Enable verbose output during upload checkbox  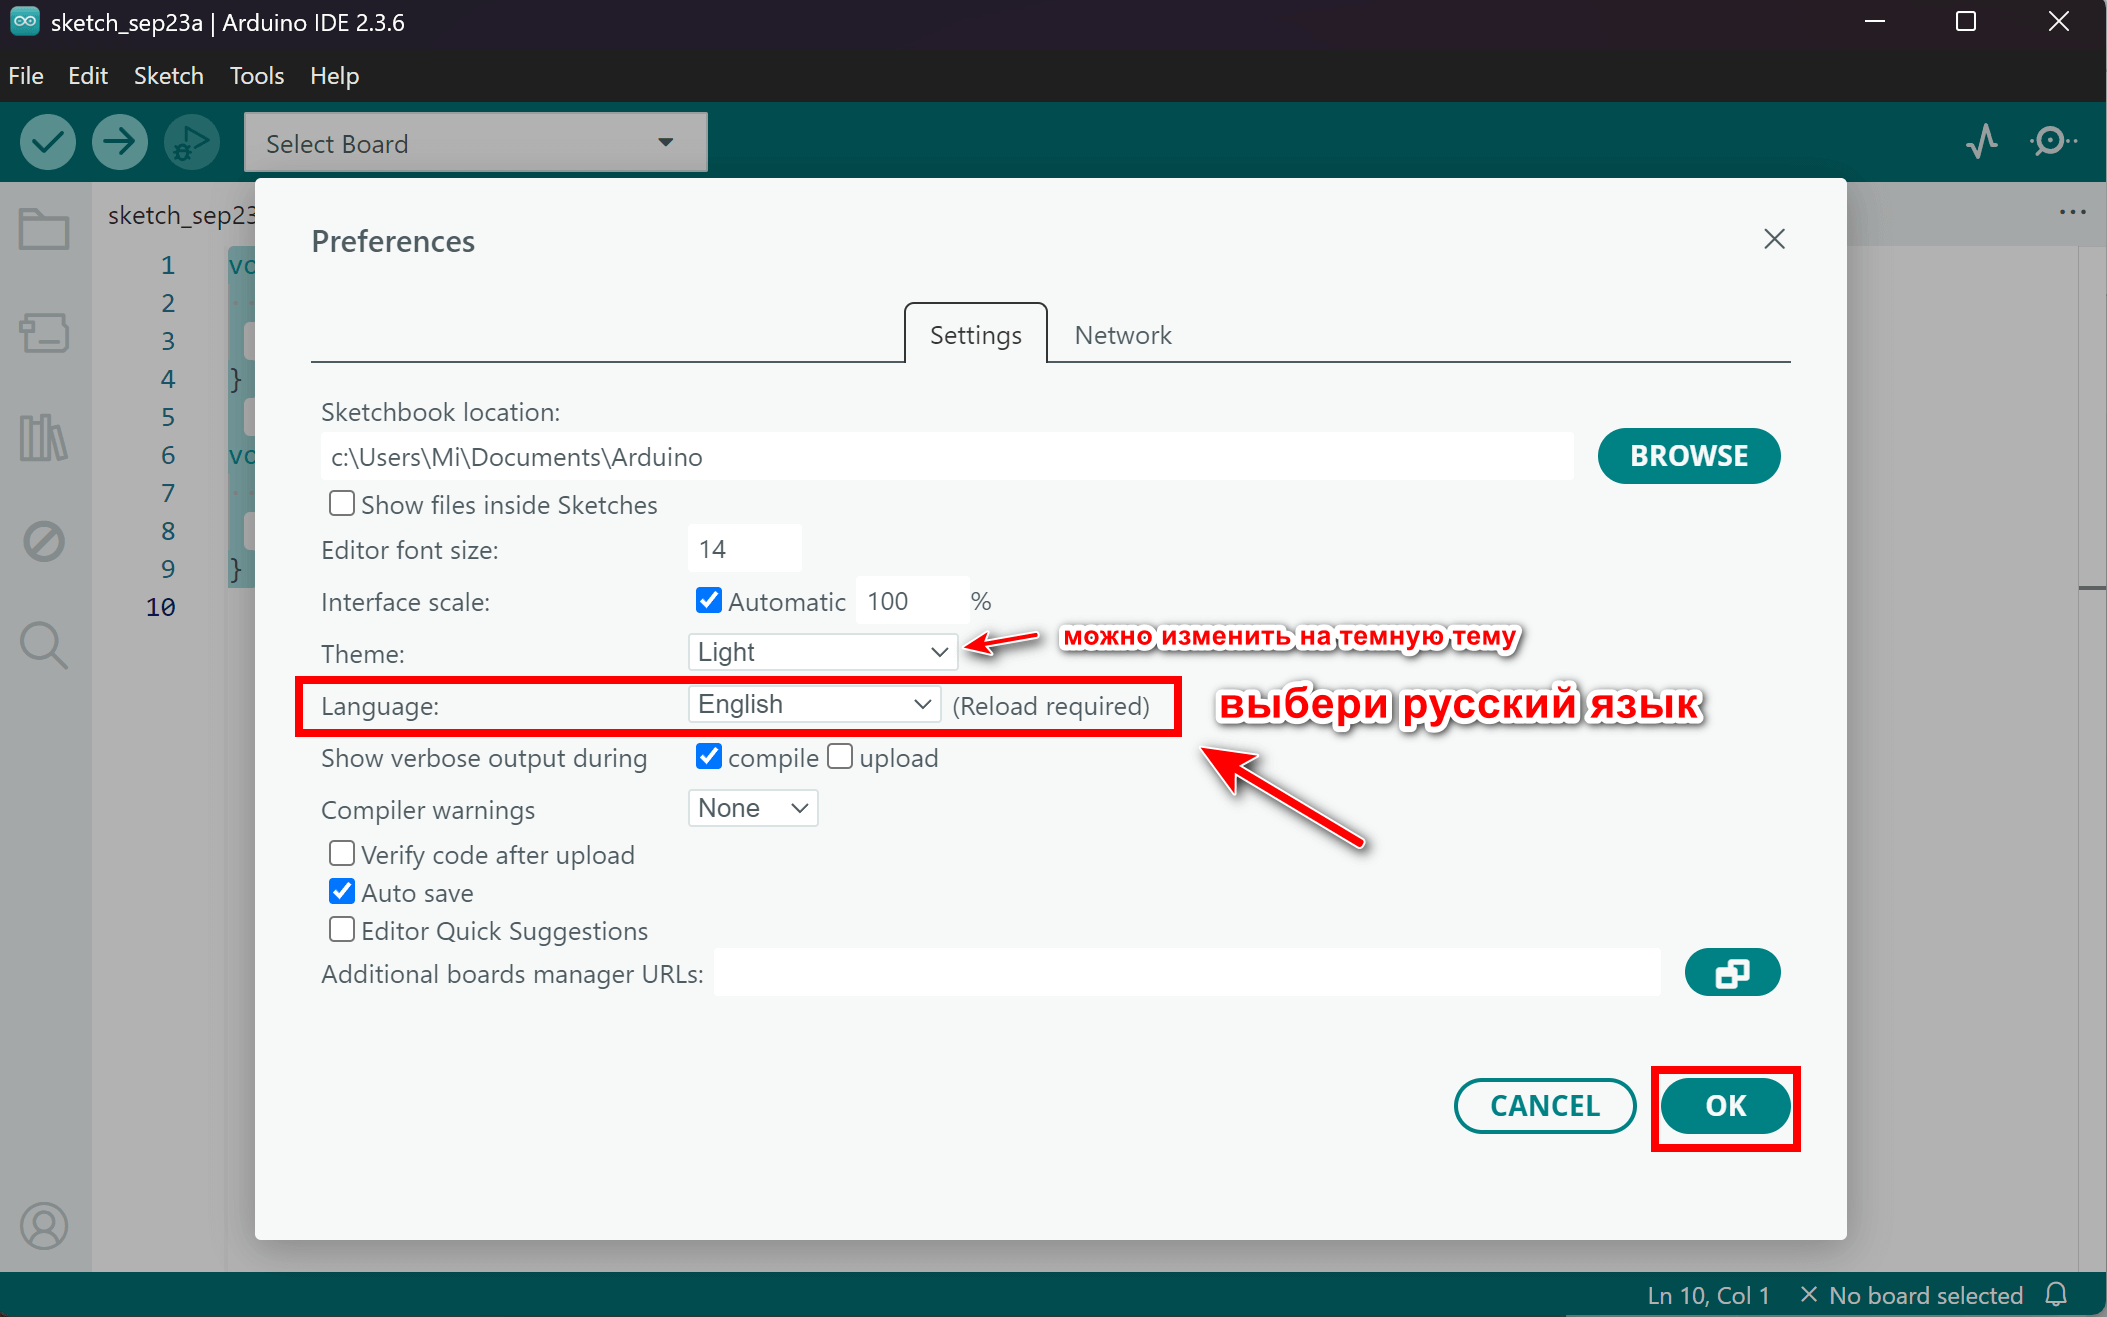coord(840,757)
